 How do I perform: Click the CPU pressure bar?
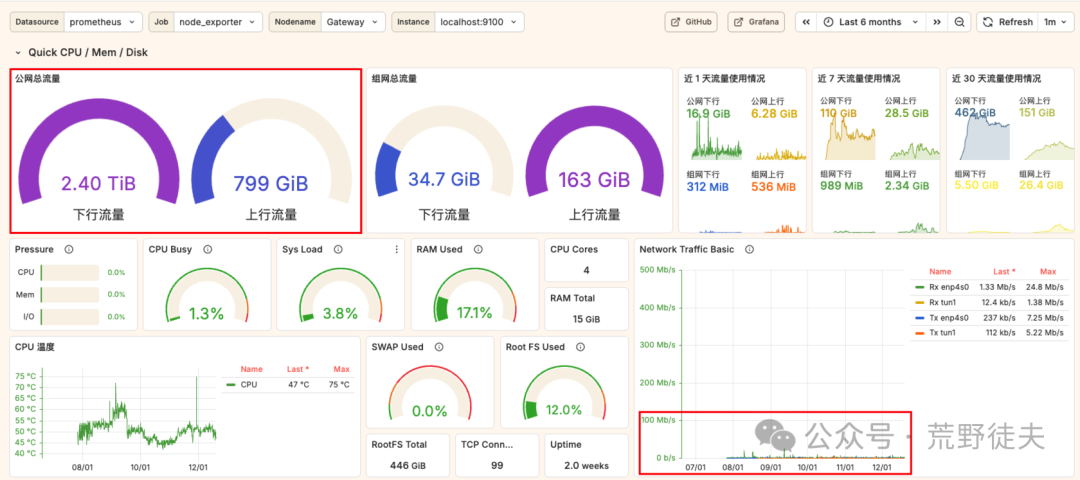[70, 273]
